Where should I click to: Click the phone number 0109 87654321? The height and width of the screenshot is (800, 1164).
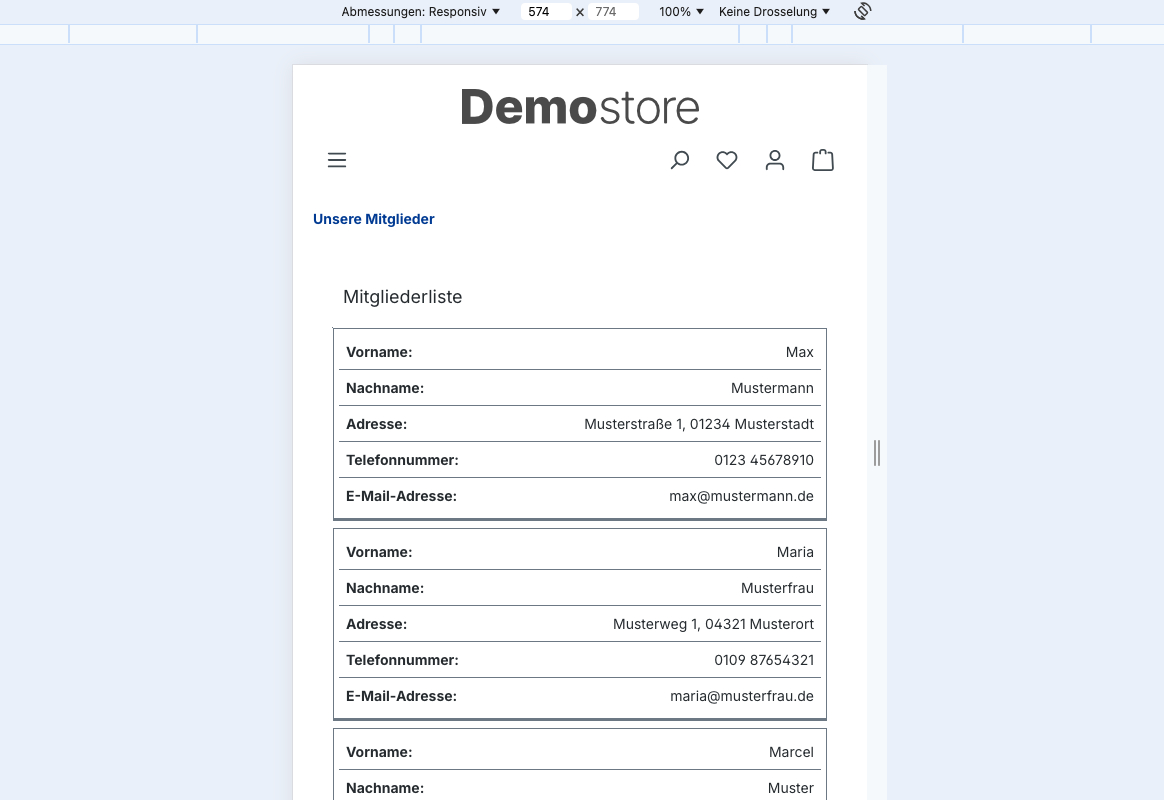763,660
